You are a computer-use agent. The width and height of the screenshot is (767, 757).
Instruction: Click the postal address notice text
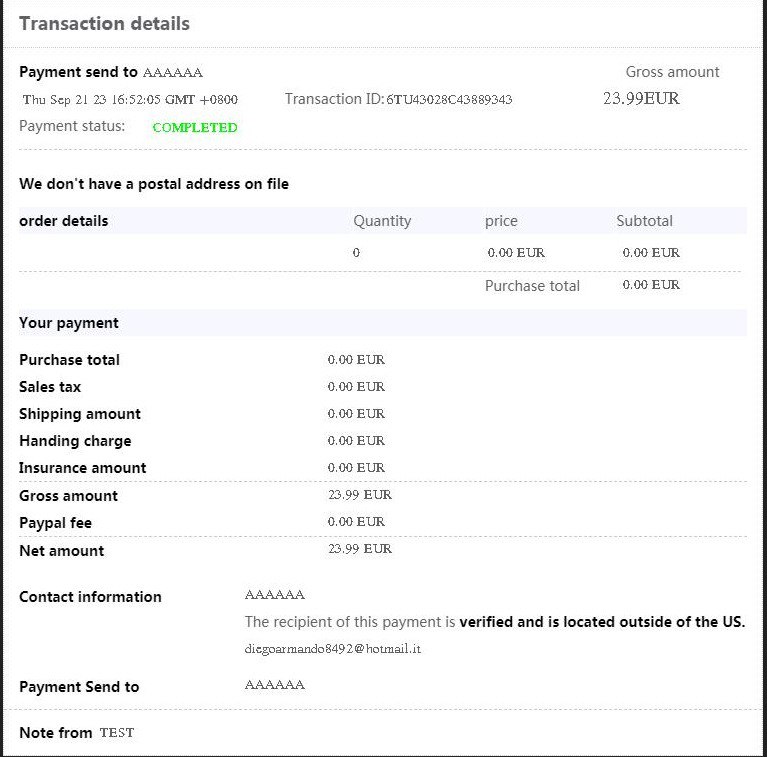tap(154, 184)
